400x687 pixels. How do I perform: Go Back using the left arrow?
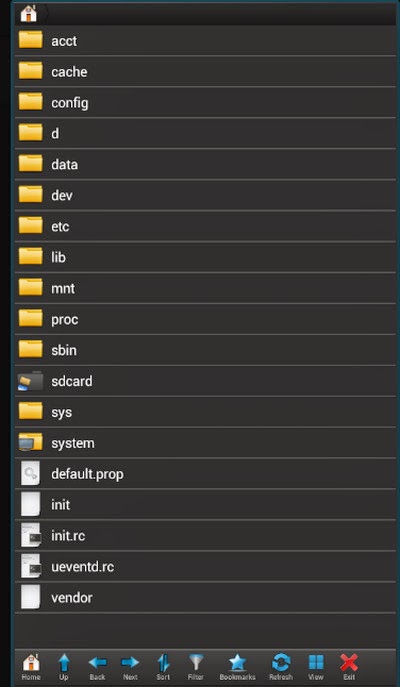97,666
